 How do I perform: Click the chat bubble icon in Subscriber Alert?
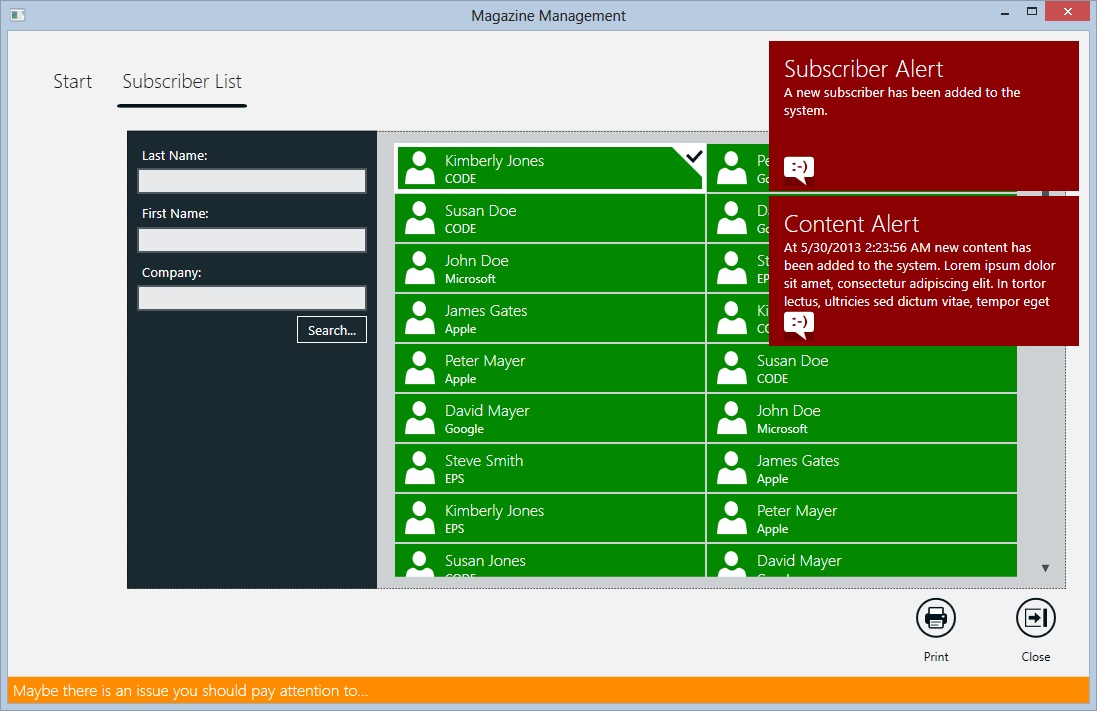point(798,169)
